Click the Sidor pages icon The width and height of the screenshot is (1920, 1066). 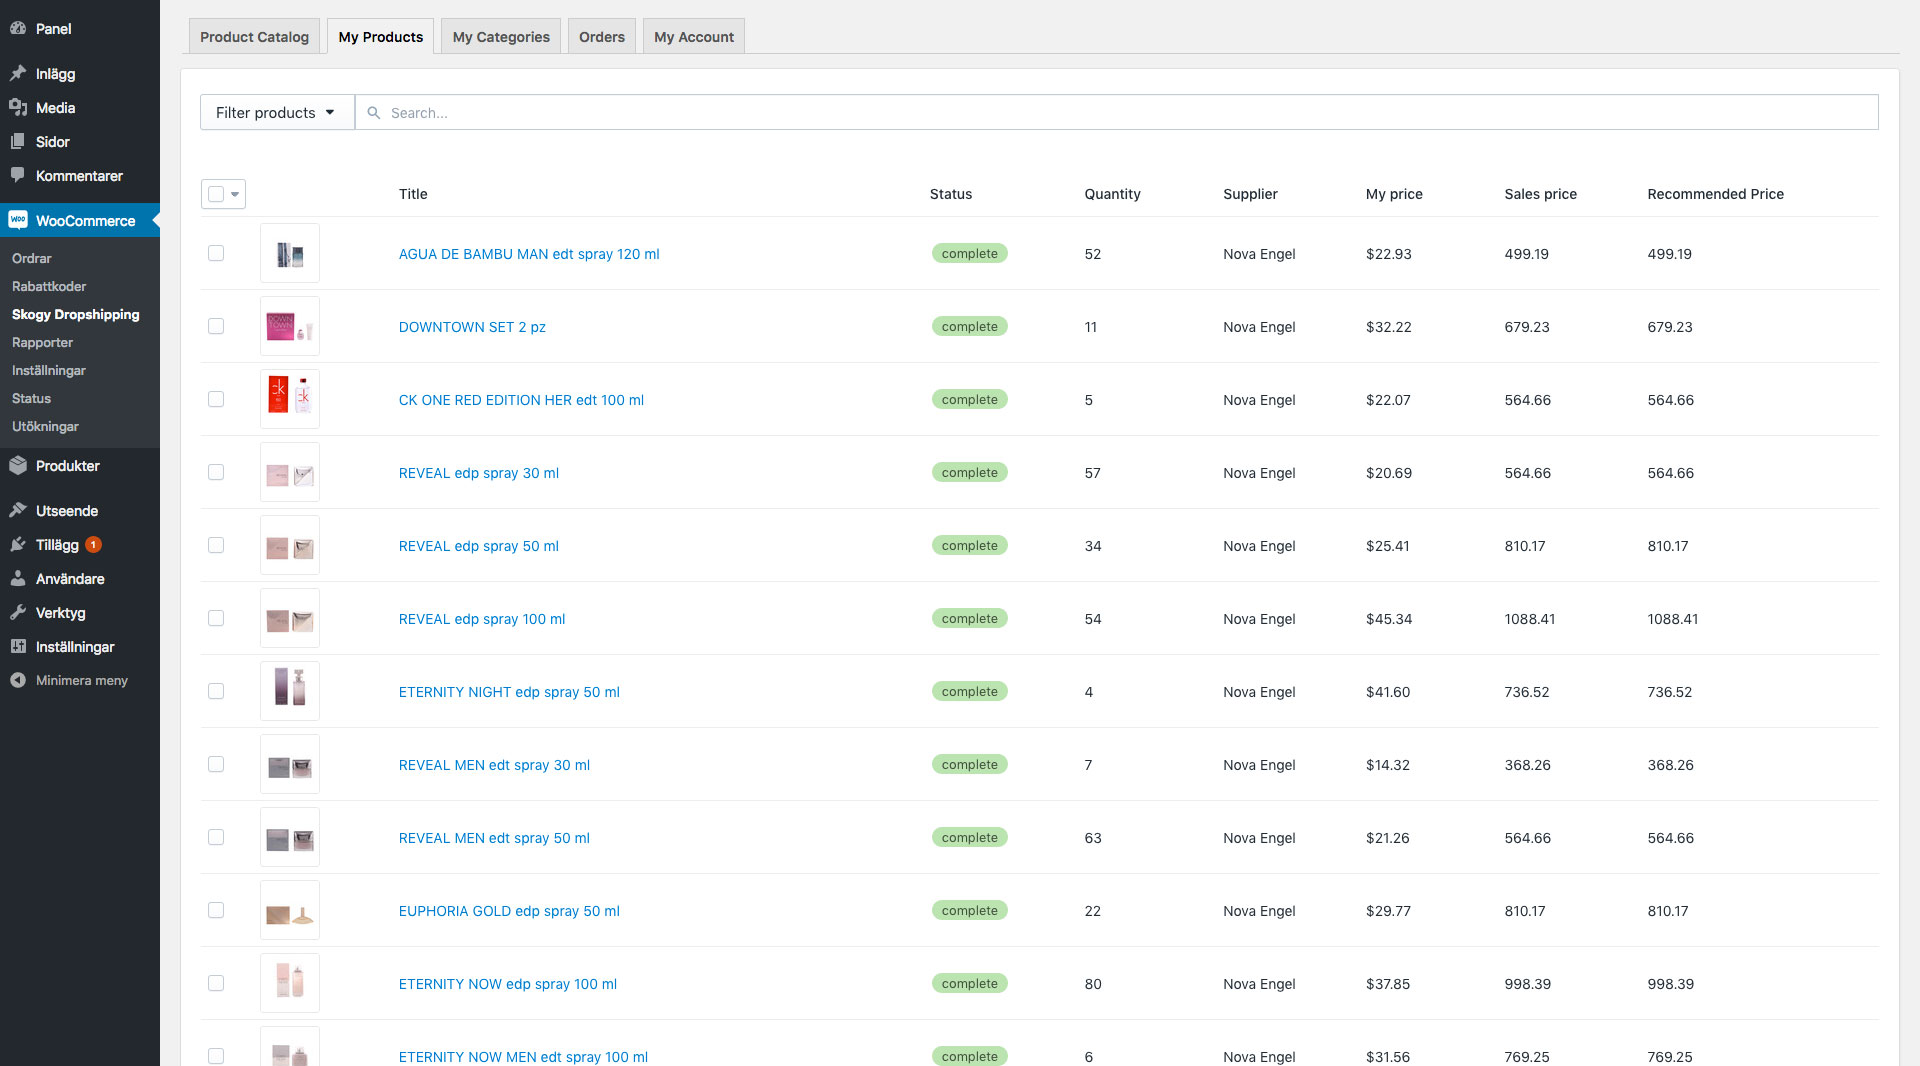[18, 141]
